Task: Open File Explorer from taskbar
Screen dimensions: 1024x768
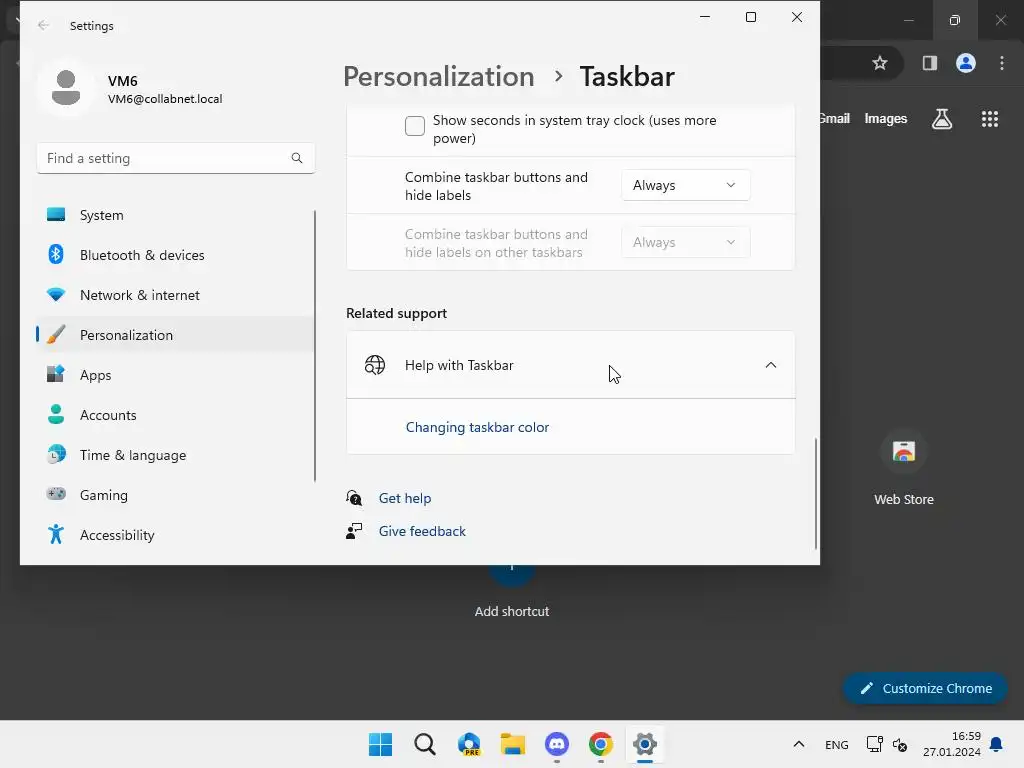Action: [513, 744]
